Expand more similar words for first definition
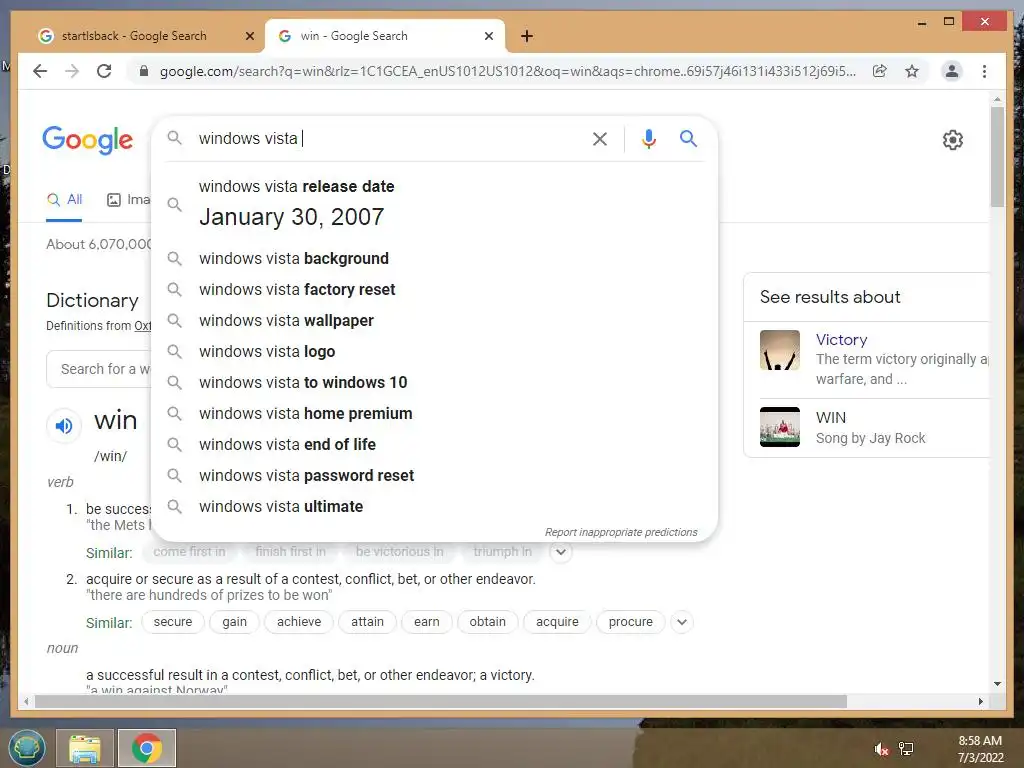This screenshot has width=1024, height=768. [x=560, y=552]
